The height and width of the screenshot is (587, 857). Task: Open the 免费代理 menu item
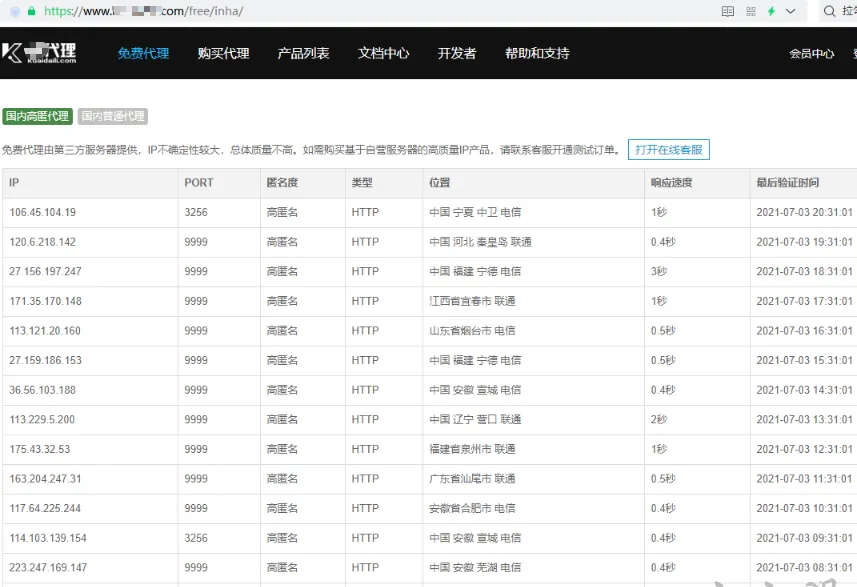coord(143,53)
